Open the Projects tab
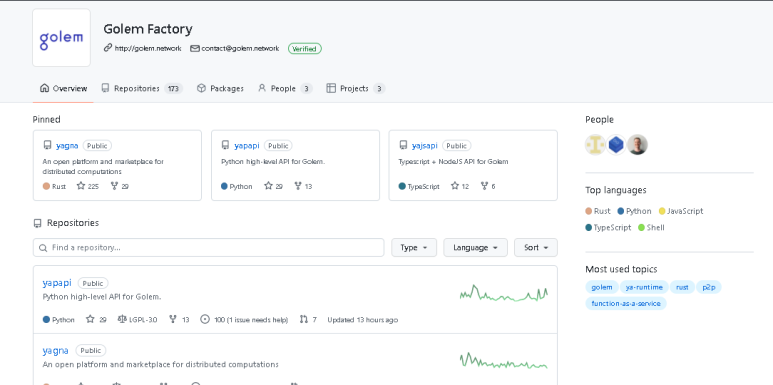 [x=355, y=88]
